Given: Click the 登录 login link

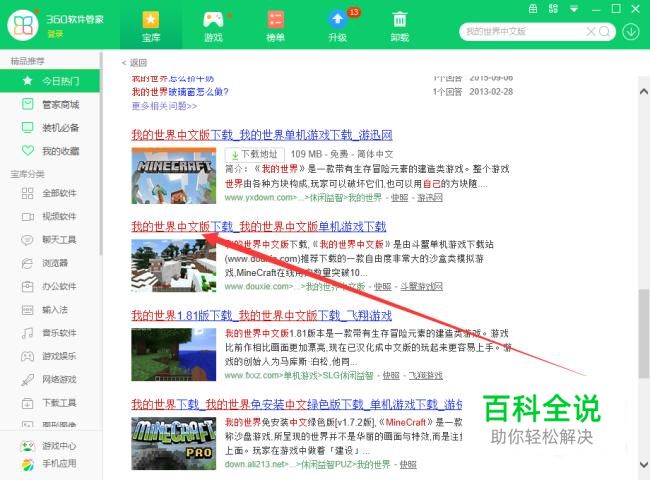Looking at the screenshot, I should pyautogui.click(x=55, y=34).
